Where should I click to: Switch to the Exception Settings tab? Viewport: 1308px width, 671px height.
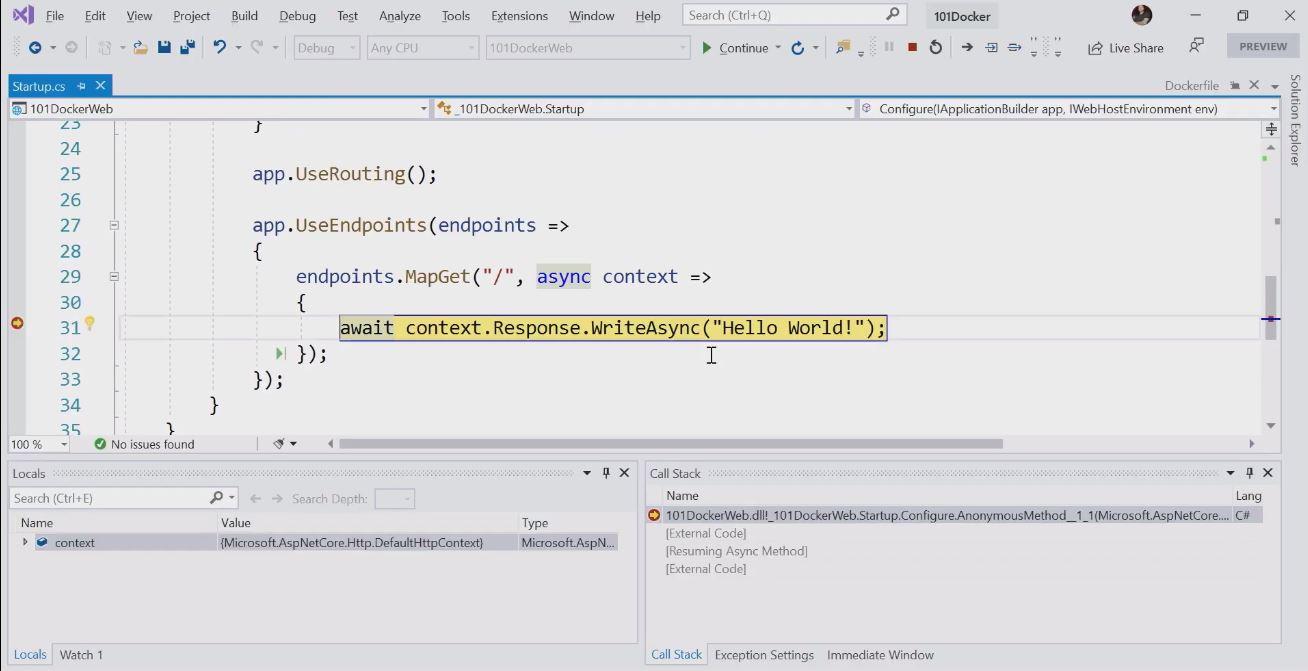point(764,655)
